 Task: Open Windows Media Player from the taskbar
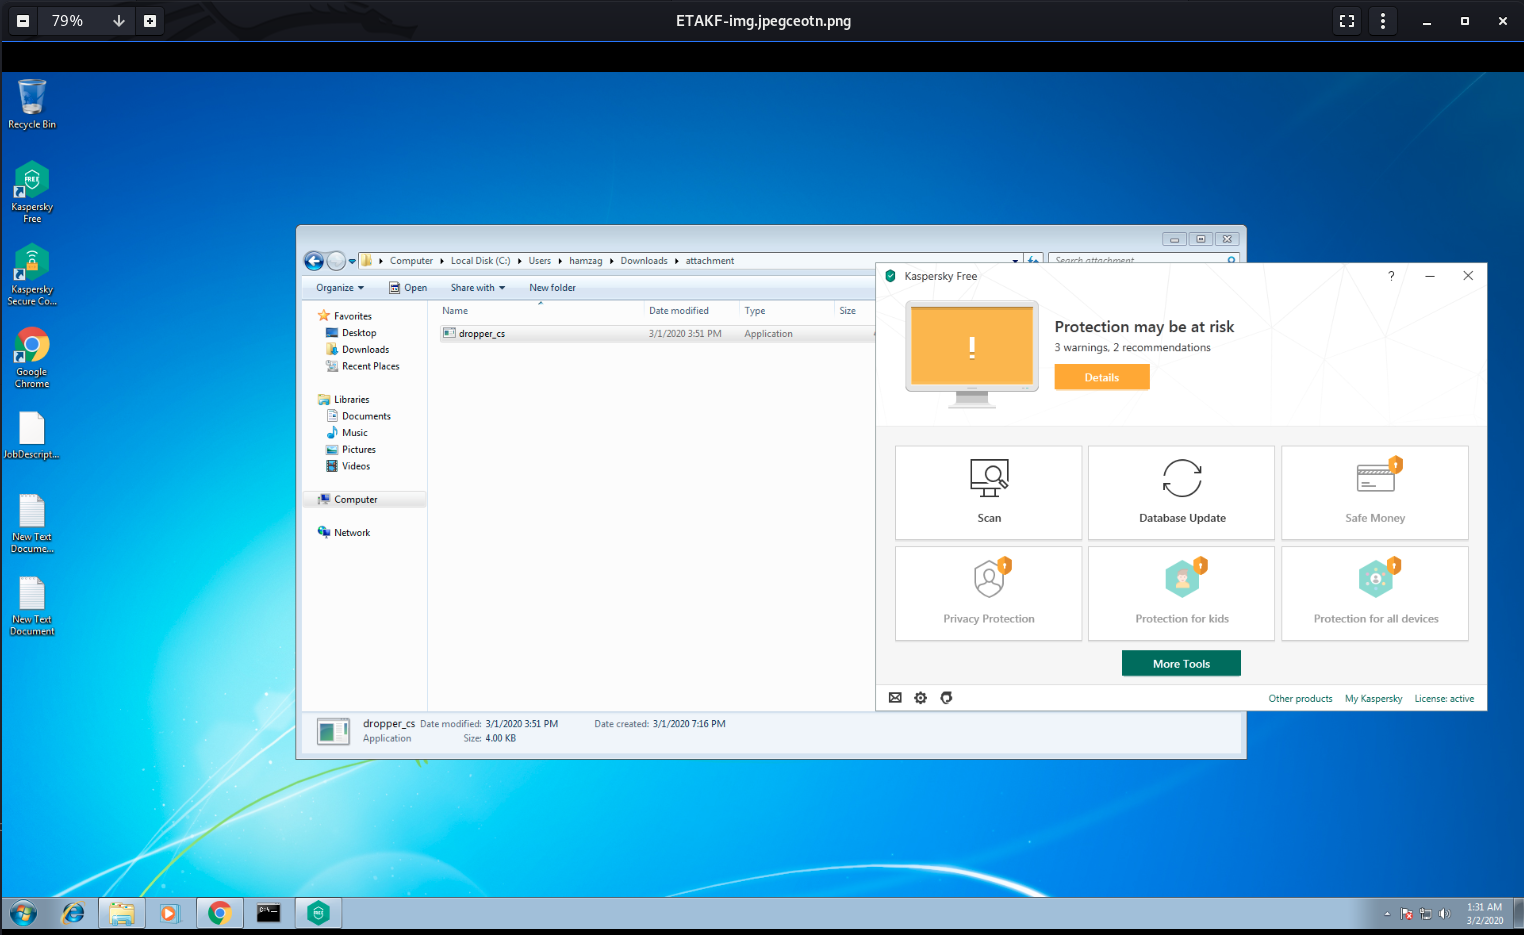(x=169, y=913)
